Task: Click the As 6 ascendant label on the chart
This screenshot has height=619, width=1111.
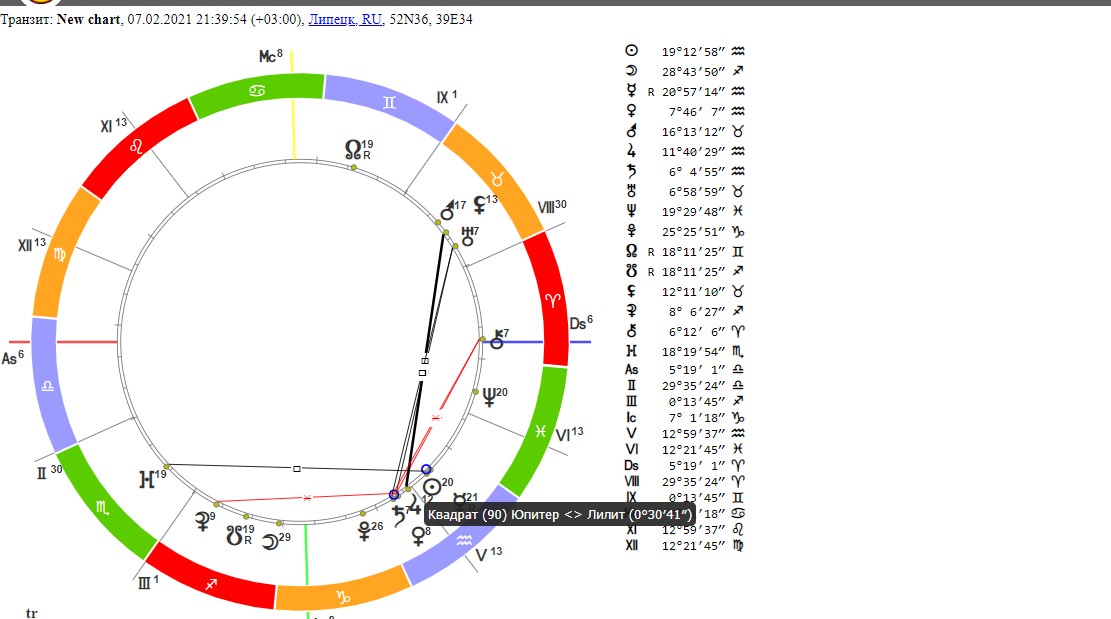Action: pos(13,358)
